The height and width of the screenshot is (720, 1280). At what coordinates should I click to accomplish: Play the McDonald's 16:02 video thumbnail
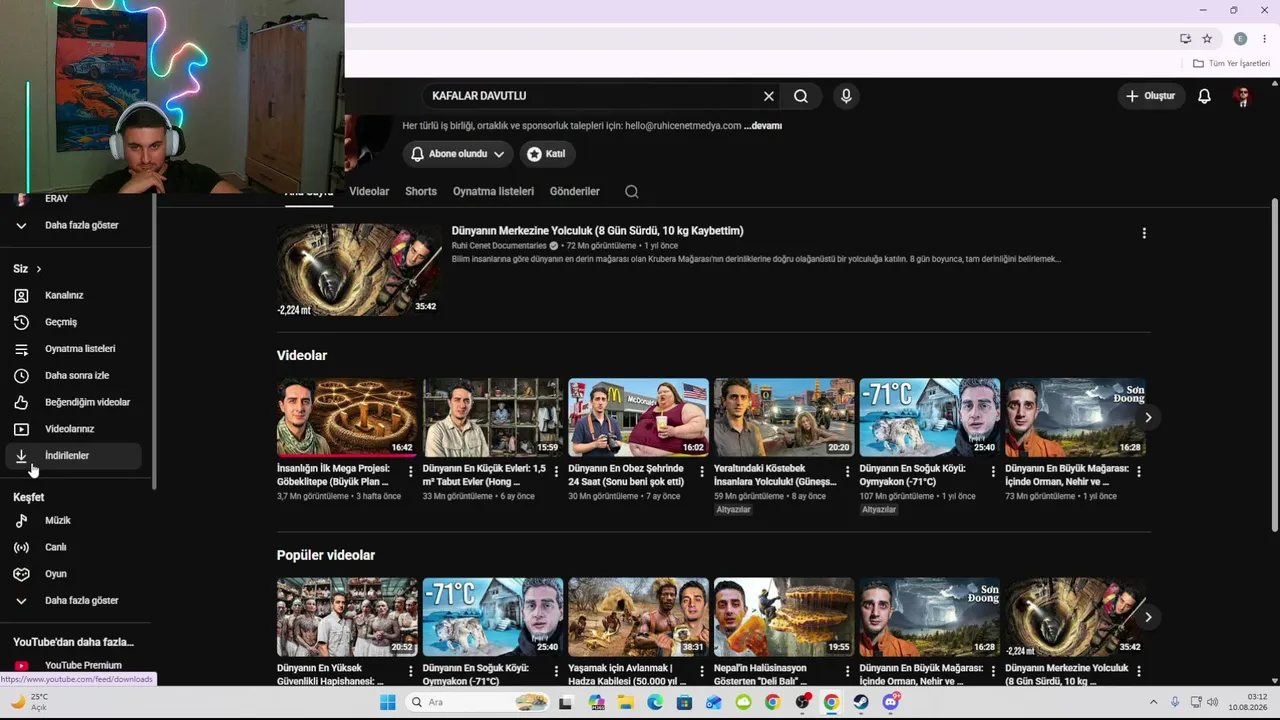click(638, 417)
